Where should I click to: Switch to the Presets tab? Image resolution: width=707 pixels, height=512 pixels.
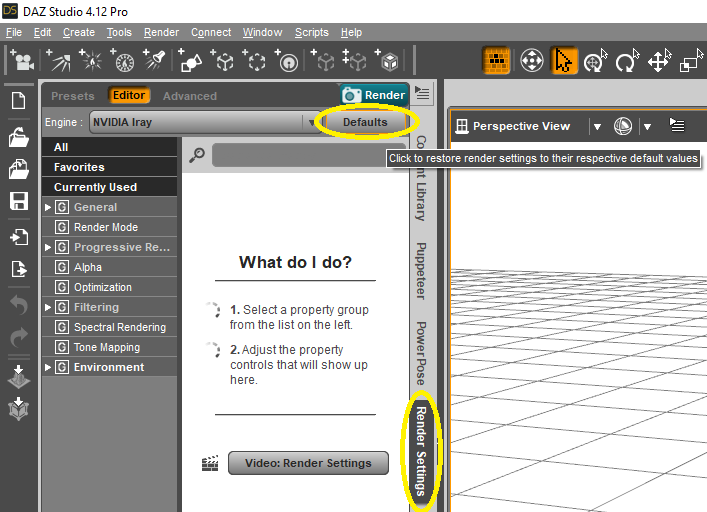pos(73,96)
